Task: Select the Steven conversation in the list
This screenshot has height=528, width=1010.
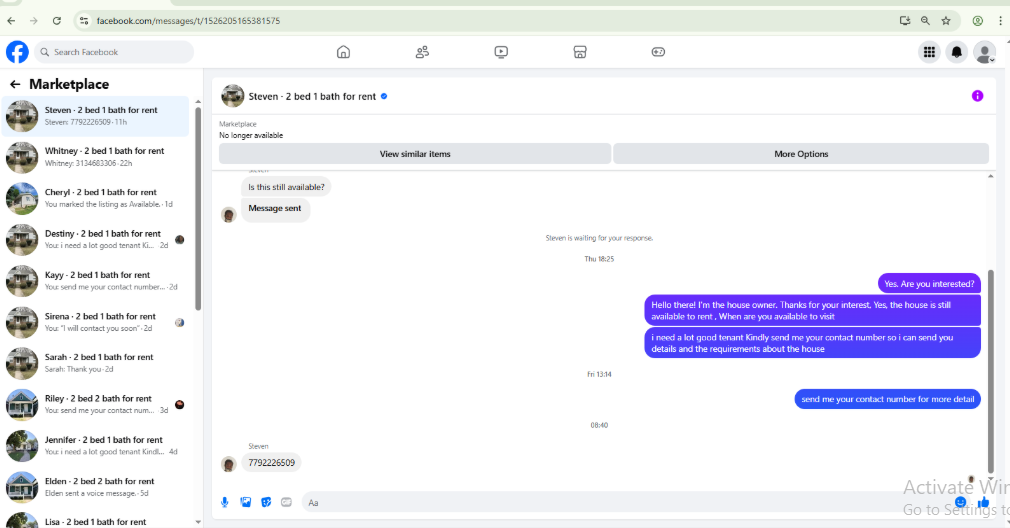Action: tap(97, 116)
